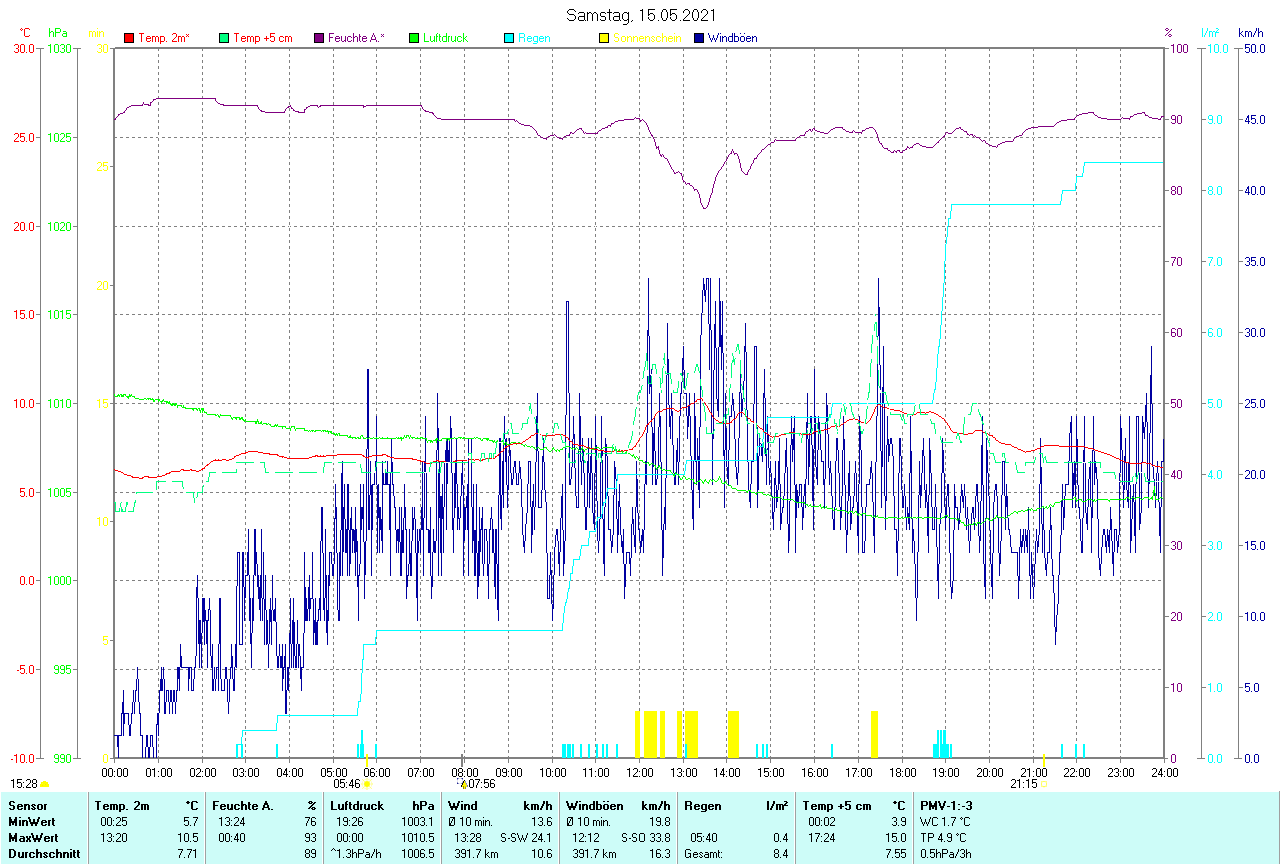Click the moonset time 07:56
The image size is (1280, 864).
482,784
